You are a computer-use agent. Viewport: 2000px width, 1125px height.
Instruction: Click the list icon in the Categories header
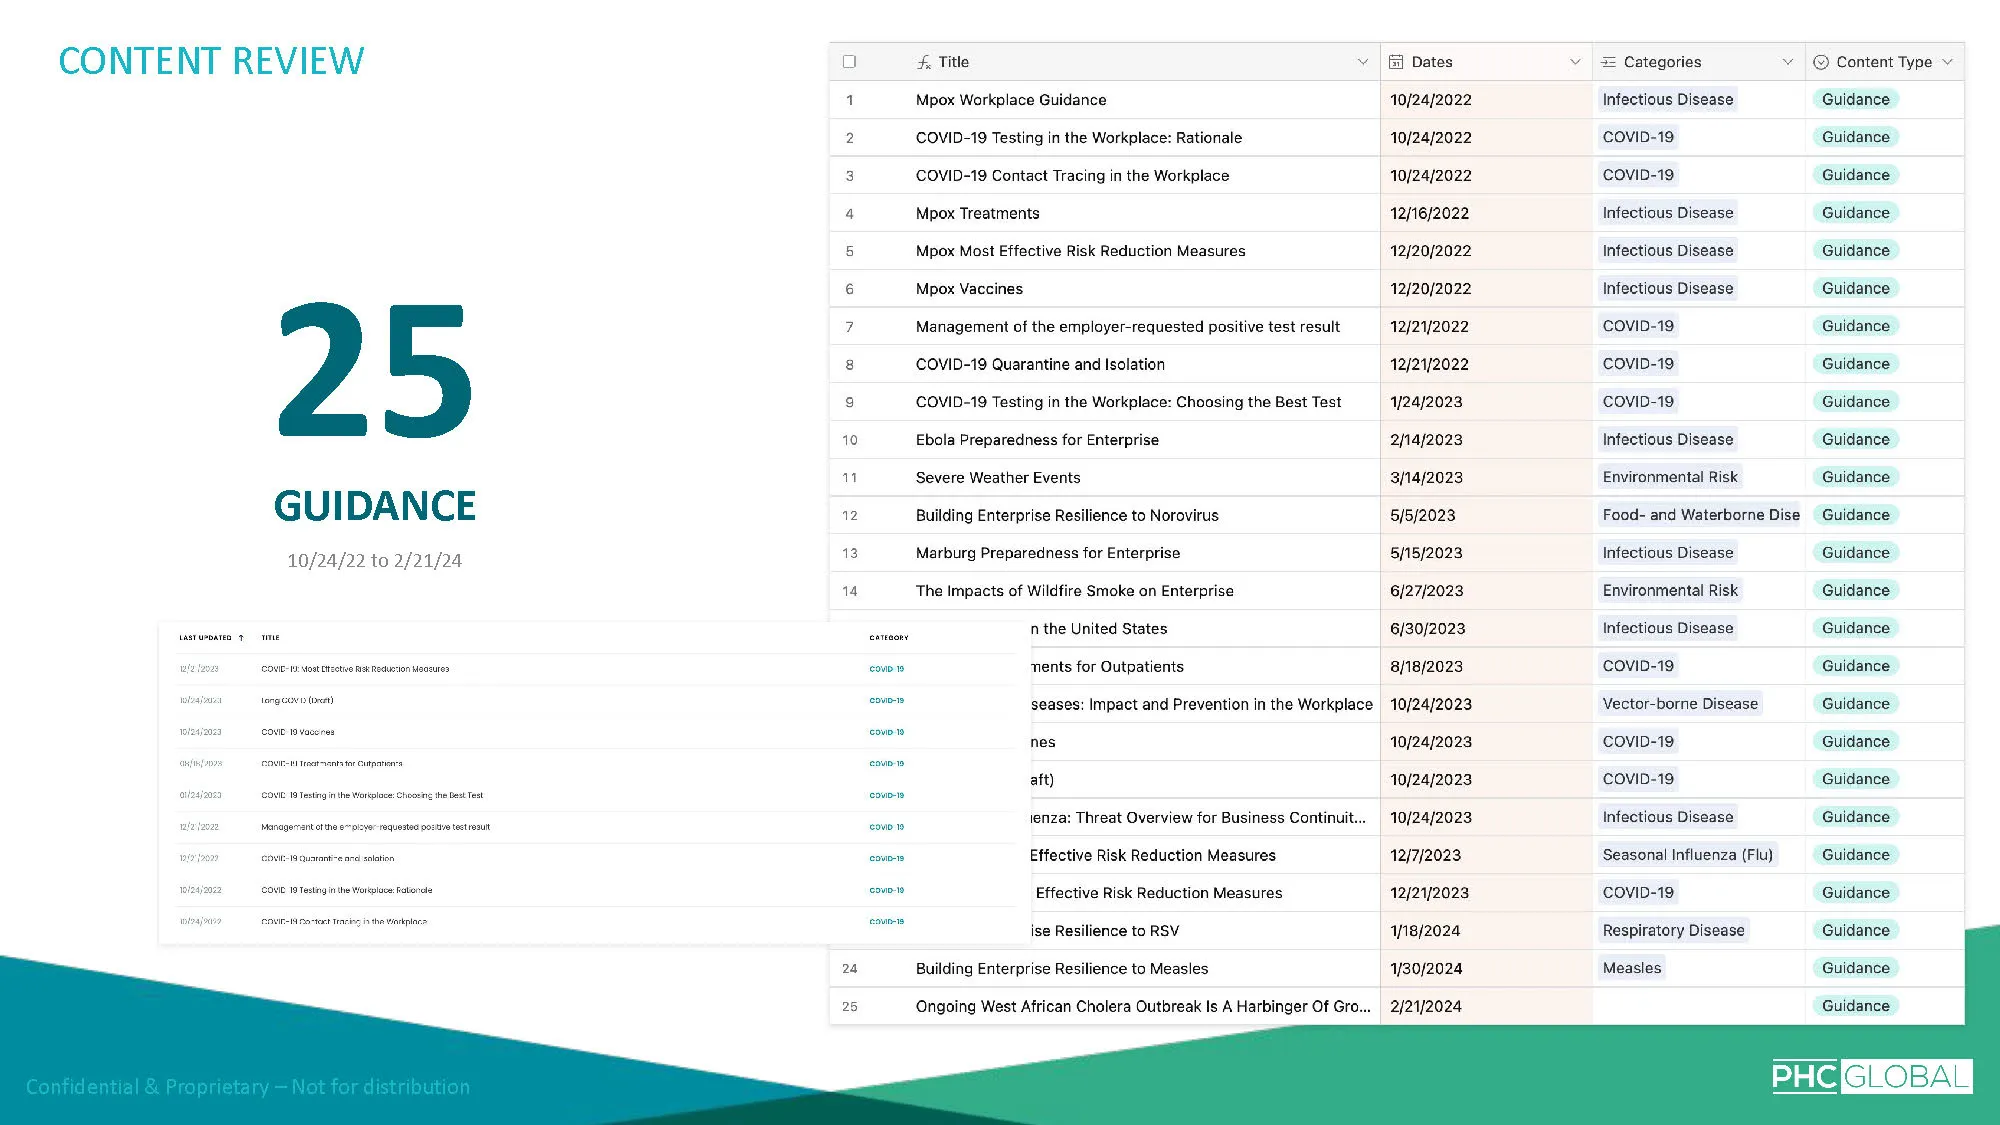click(x=1608, y=62)
